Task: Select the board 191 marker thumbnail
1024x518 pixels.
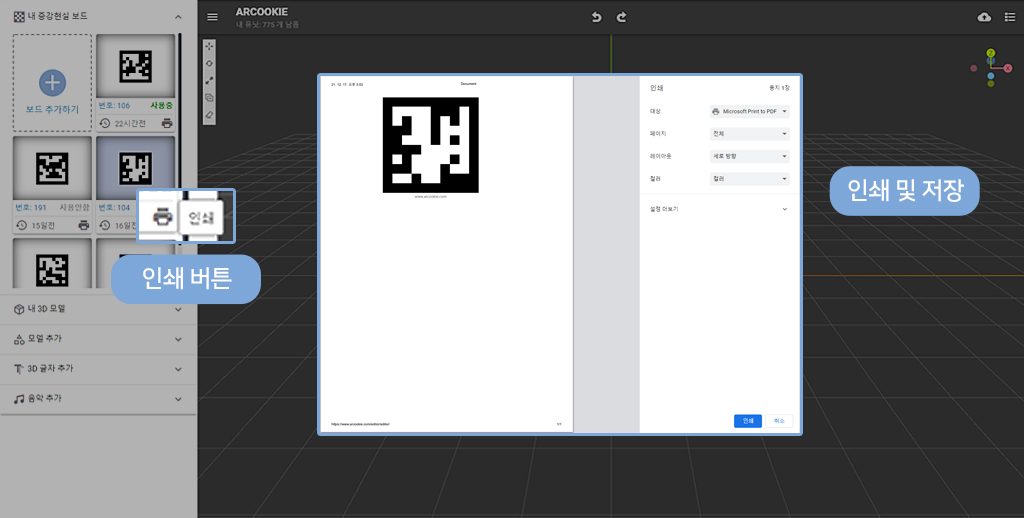Action: tap(52, 168)
